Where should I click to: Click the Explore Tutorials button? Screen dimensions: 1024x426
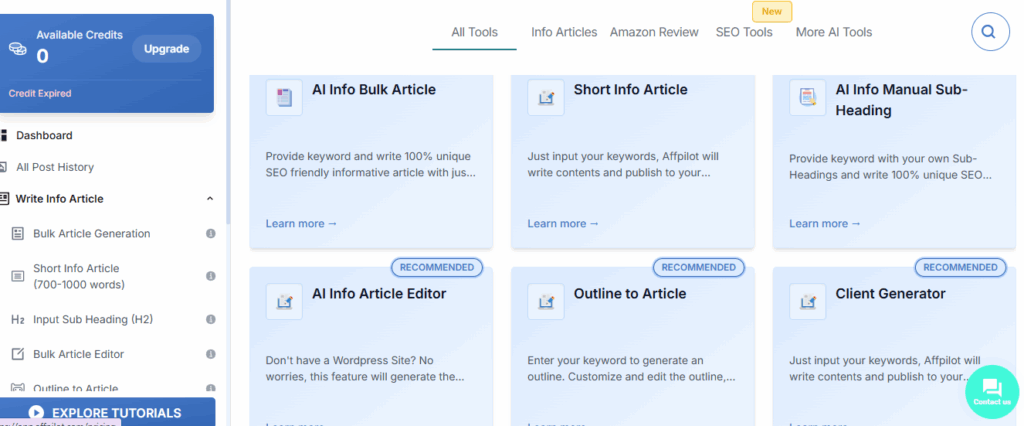pos(107,412)
